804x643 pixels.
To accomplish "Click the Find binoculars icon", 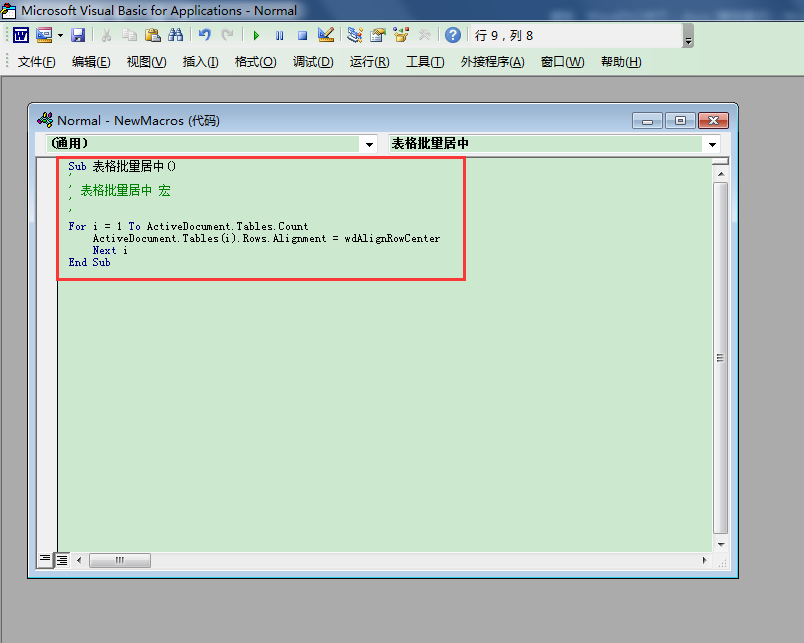I will [x=176, y=35].
